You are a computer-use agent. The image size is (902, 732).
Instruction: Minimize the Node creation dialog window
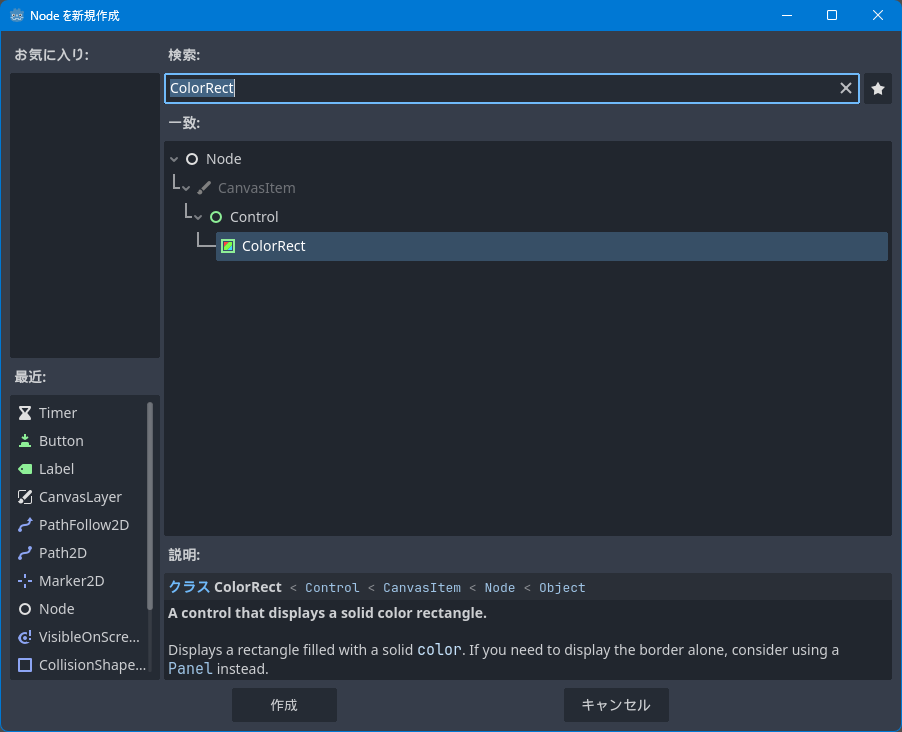(787, 16)
